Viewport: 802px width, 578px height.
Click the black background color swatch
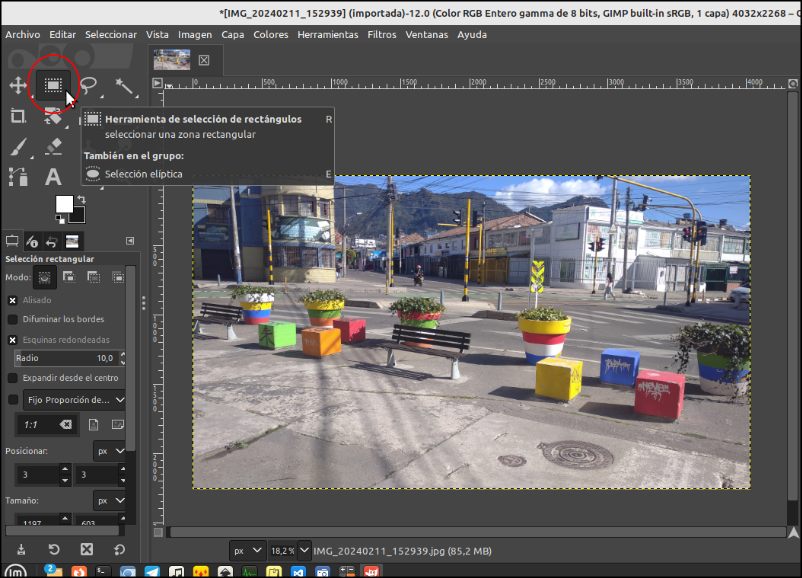(78, 216)
